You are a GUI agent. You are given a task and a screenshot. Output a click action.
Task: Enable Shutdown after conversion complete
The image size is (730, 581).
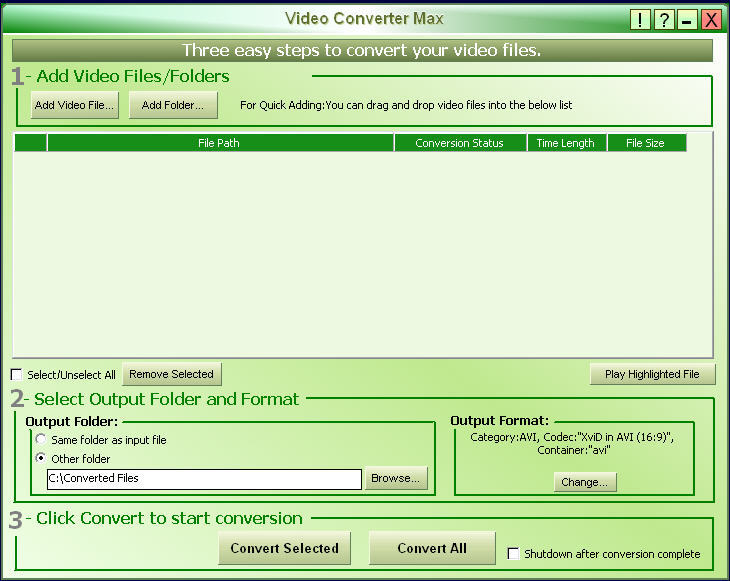click(514, 554)
